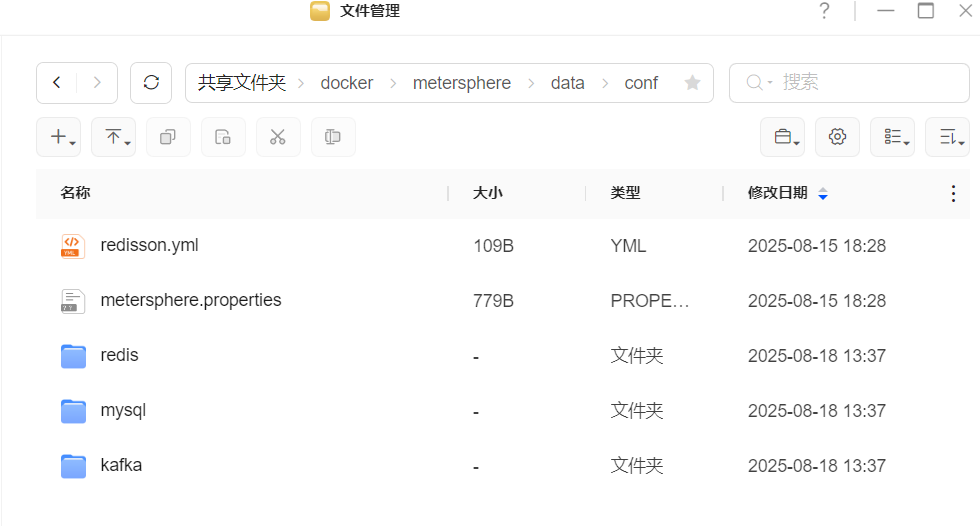Refresh the current folder listing
This screenshot has width=980, height=526.
coord(151,83)
